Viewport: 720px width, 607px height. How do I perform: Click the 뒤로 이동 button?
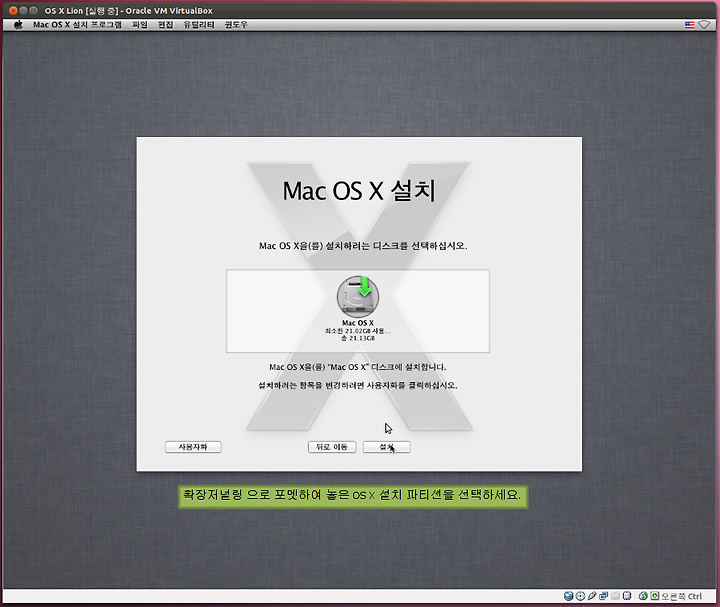(x=332, y=447)
